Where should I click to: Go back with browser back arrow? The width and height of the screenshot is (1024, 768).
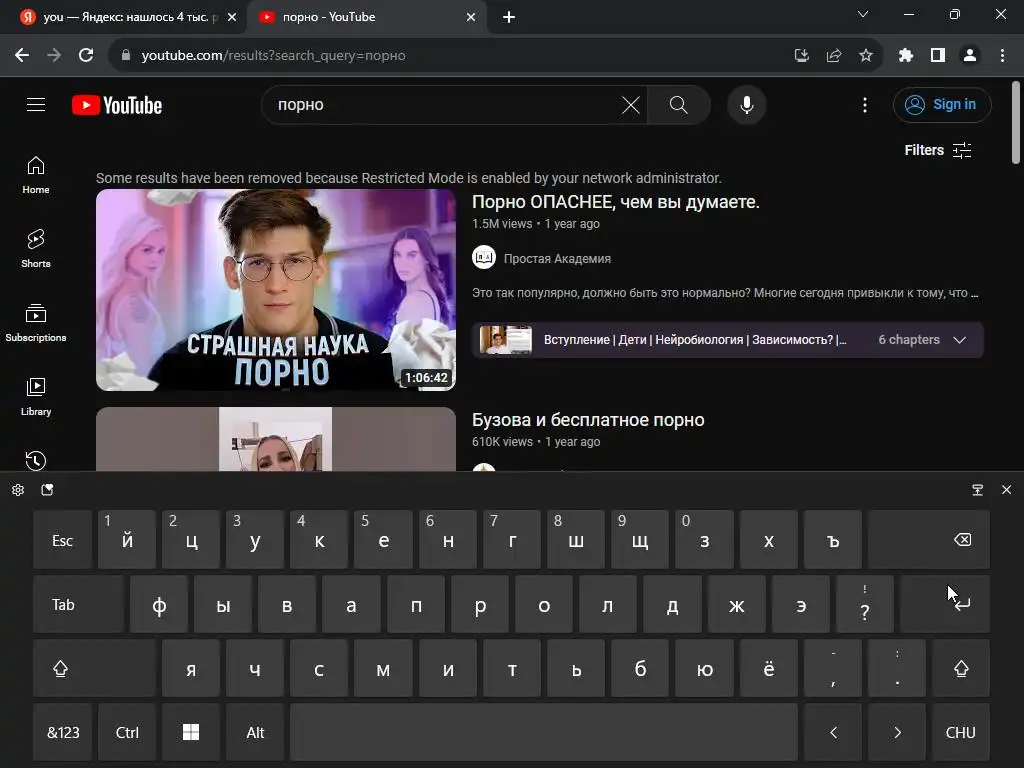(x=22, y=56)
